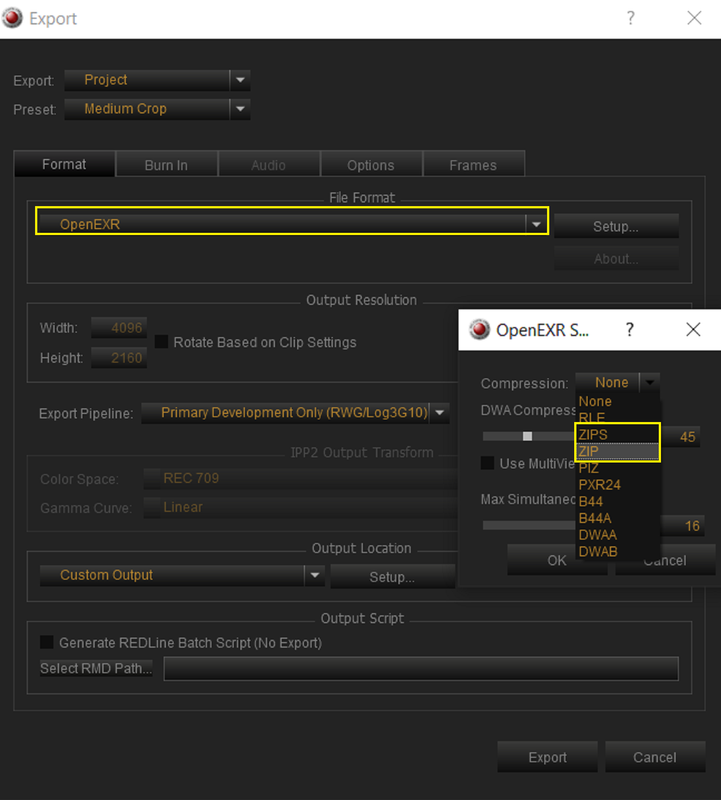
Task: Switch to the Audio tab
Action: tap(268, 165)
